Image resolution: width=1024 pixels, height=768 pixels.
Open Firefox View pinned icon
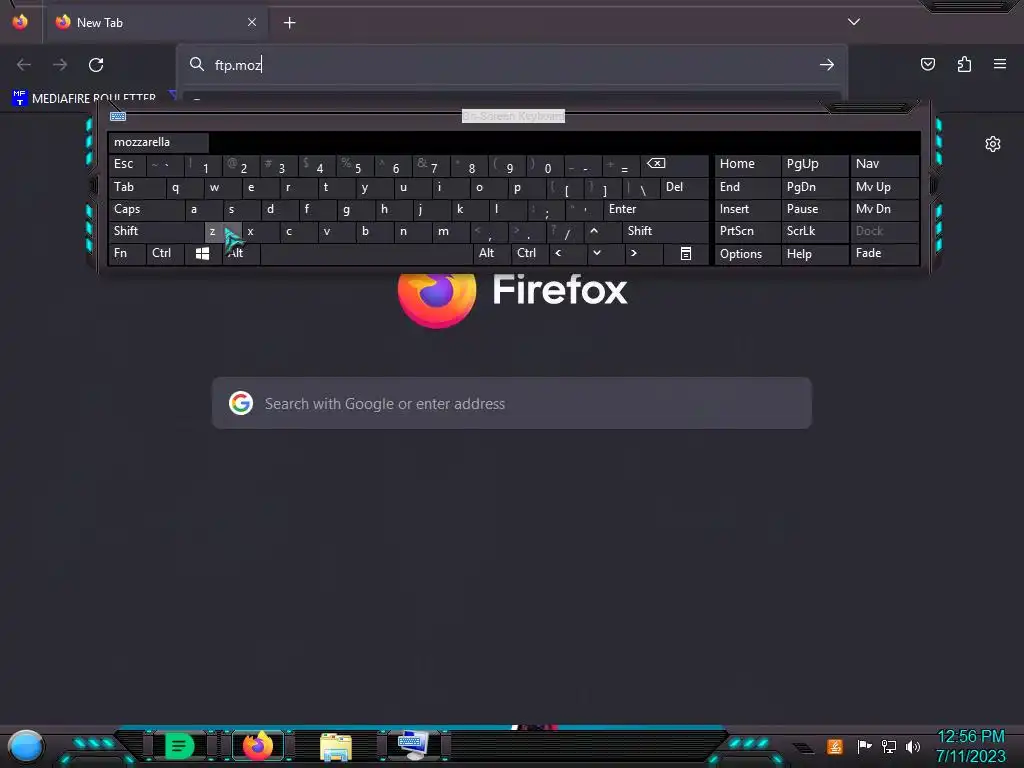[x=20, y=22]
